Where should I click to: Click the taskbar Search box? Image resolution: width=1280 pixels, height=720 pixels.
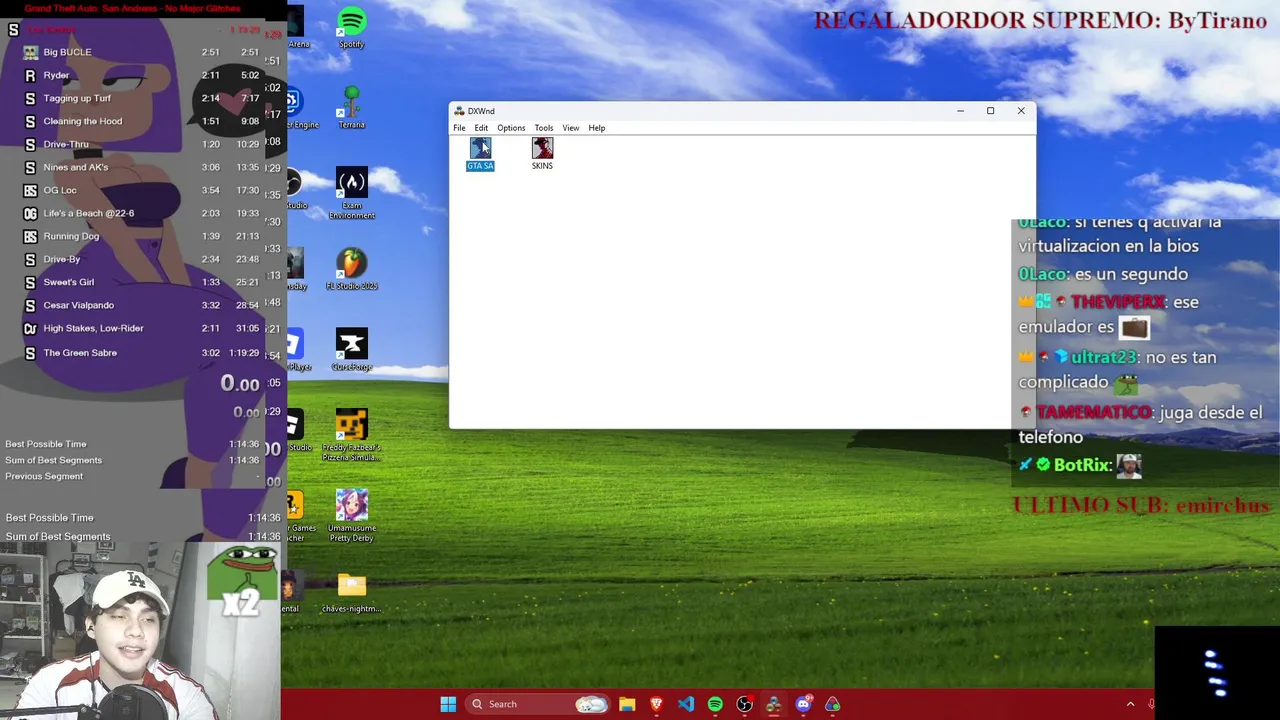click(x=538, y=704)
